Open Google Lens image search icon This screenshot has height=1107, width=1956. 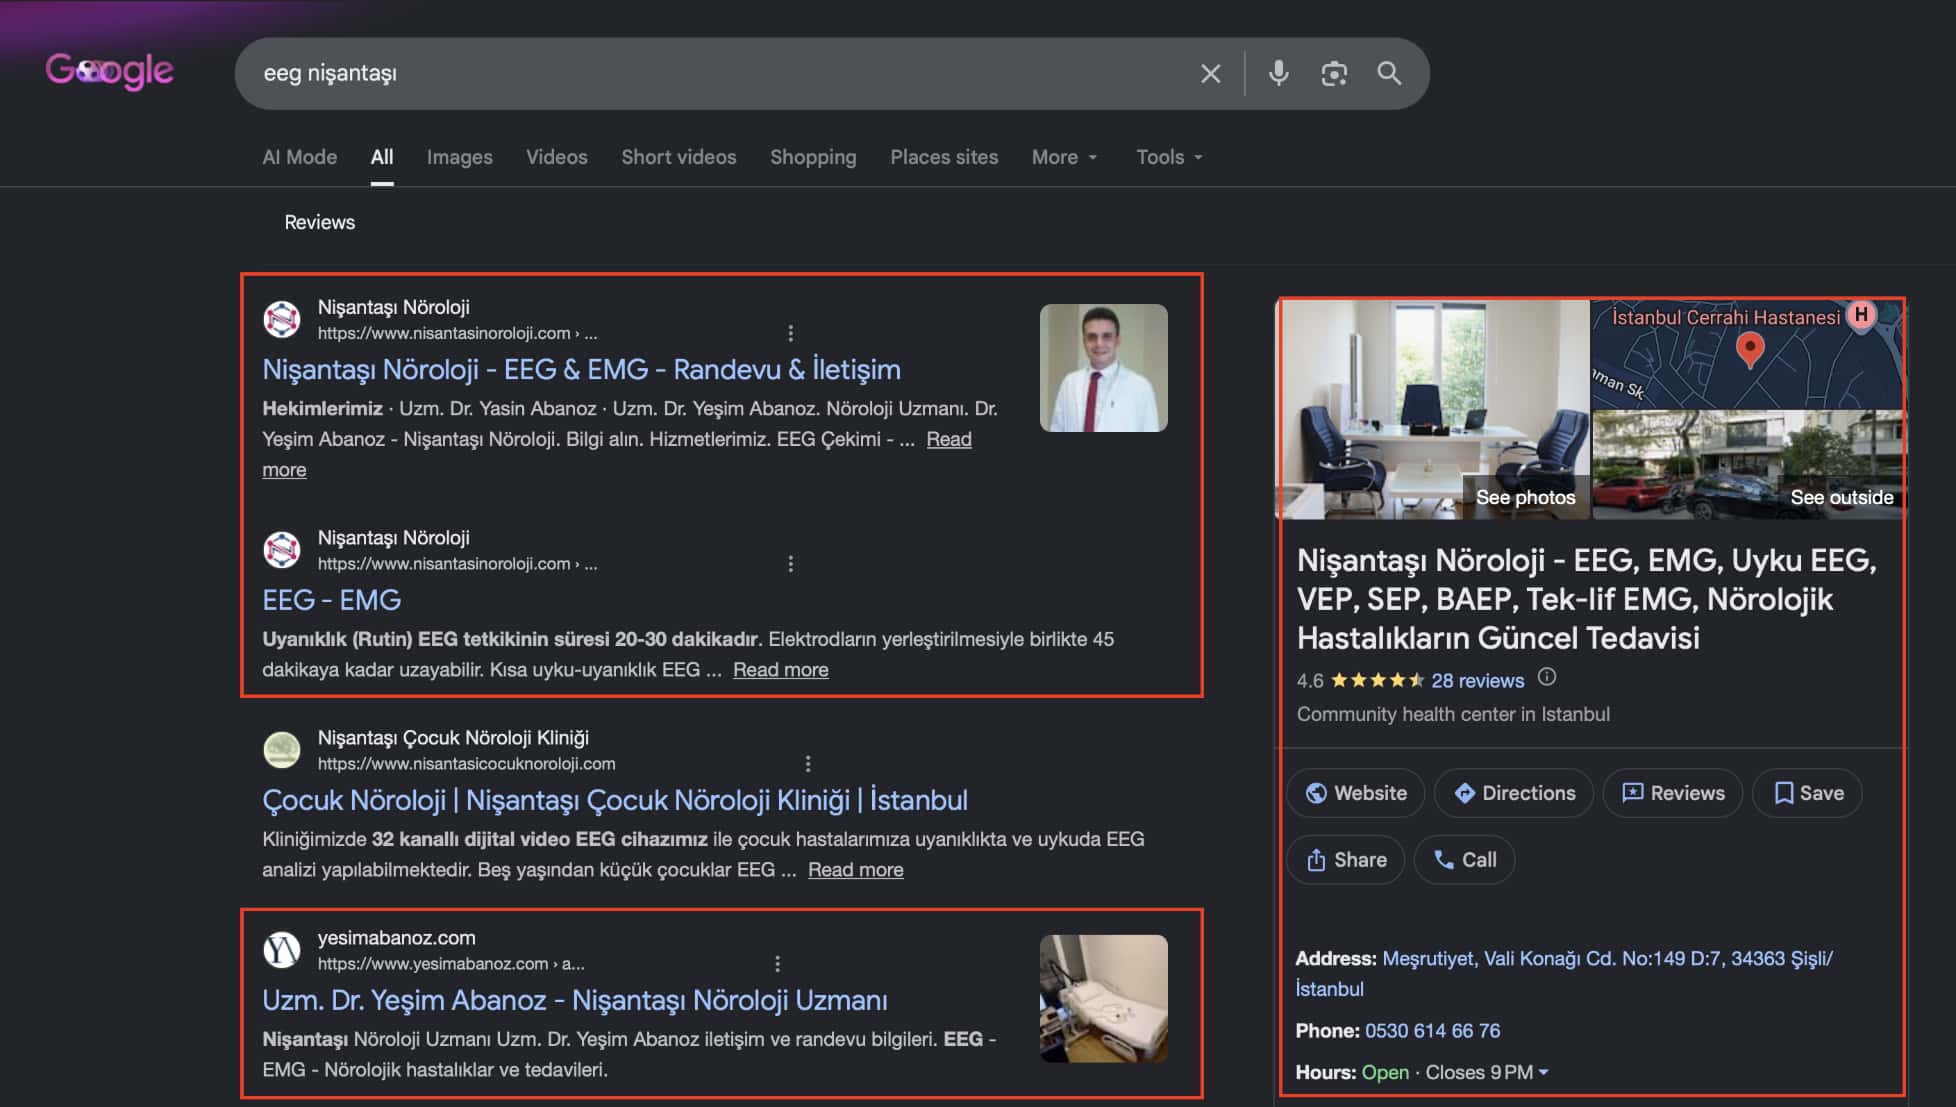click(1334, 73)
